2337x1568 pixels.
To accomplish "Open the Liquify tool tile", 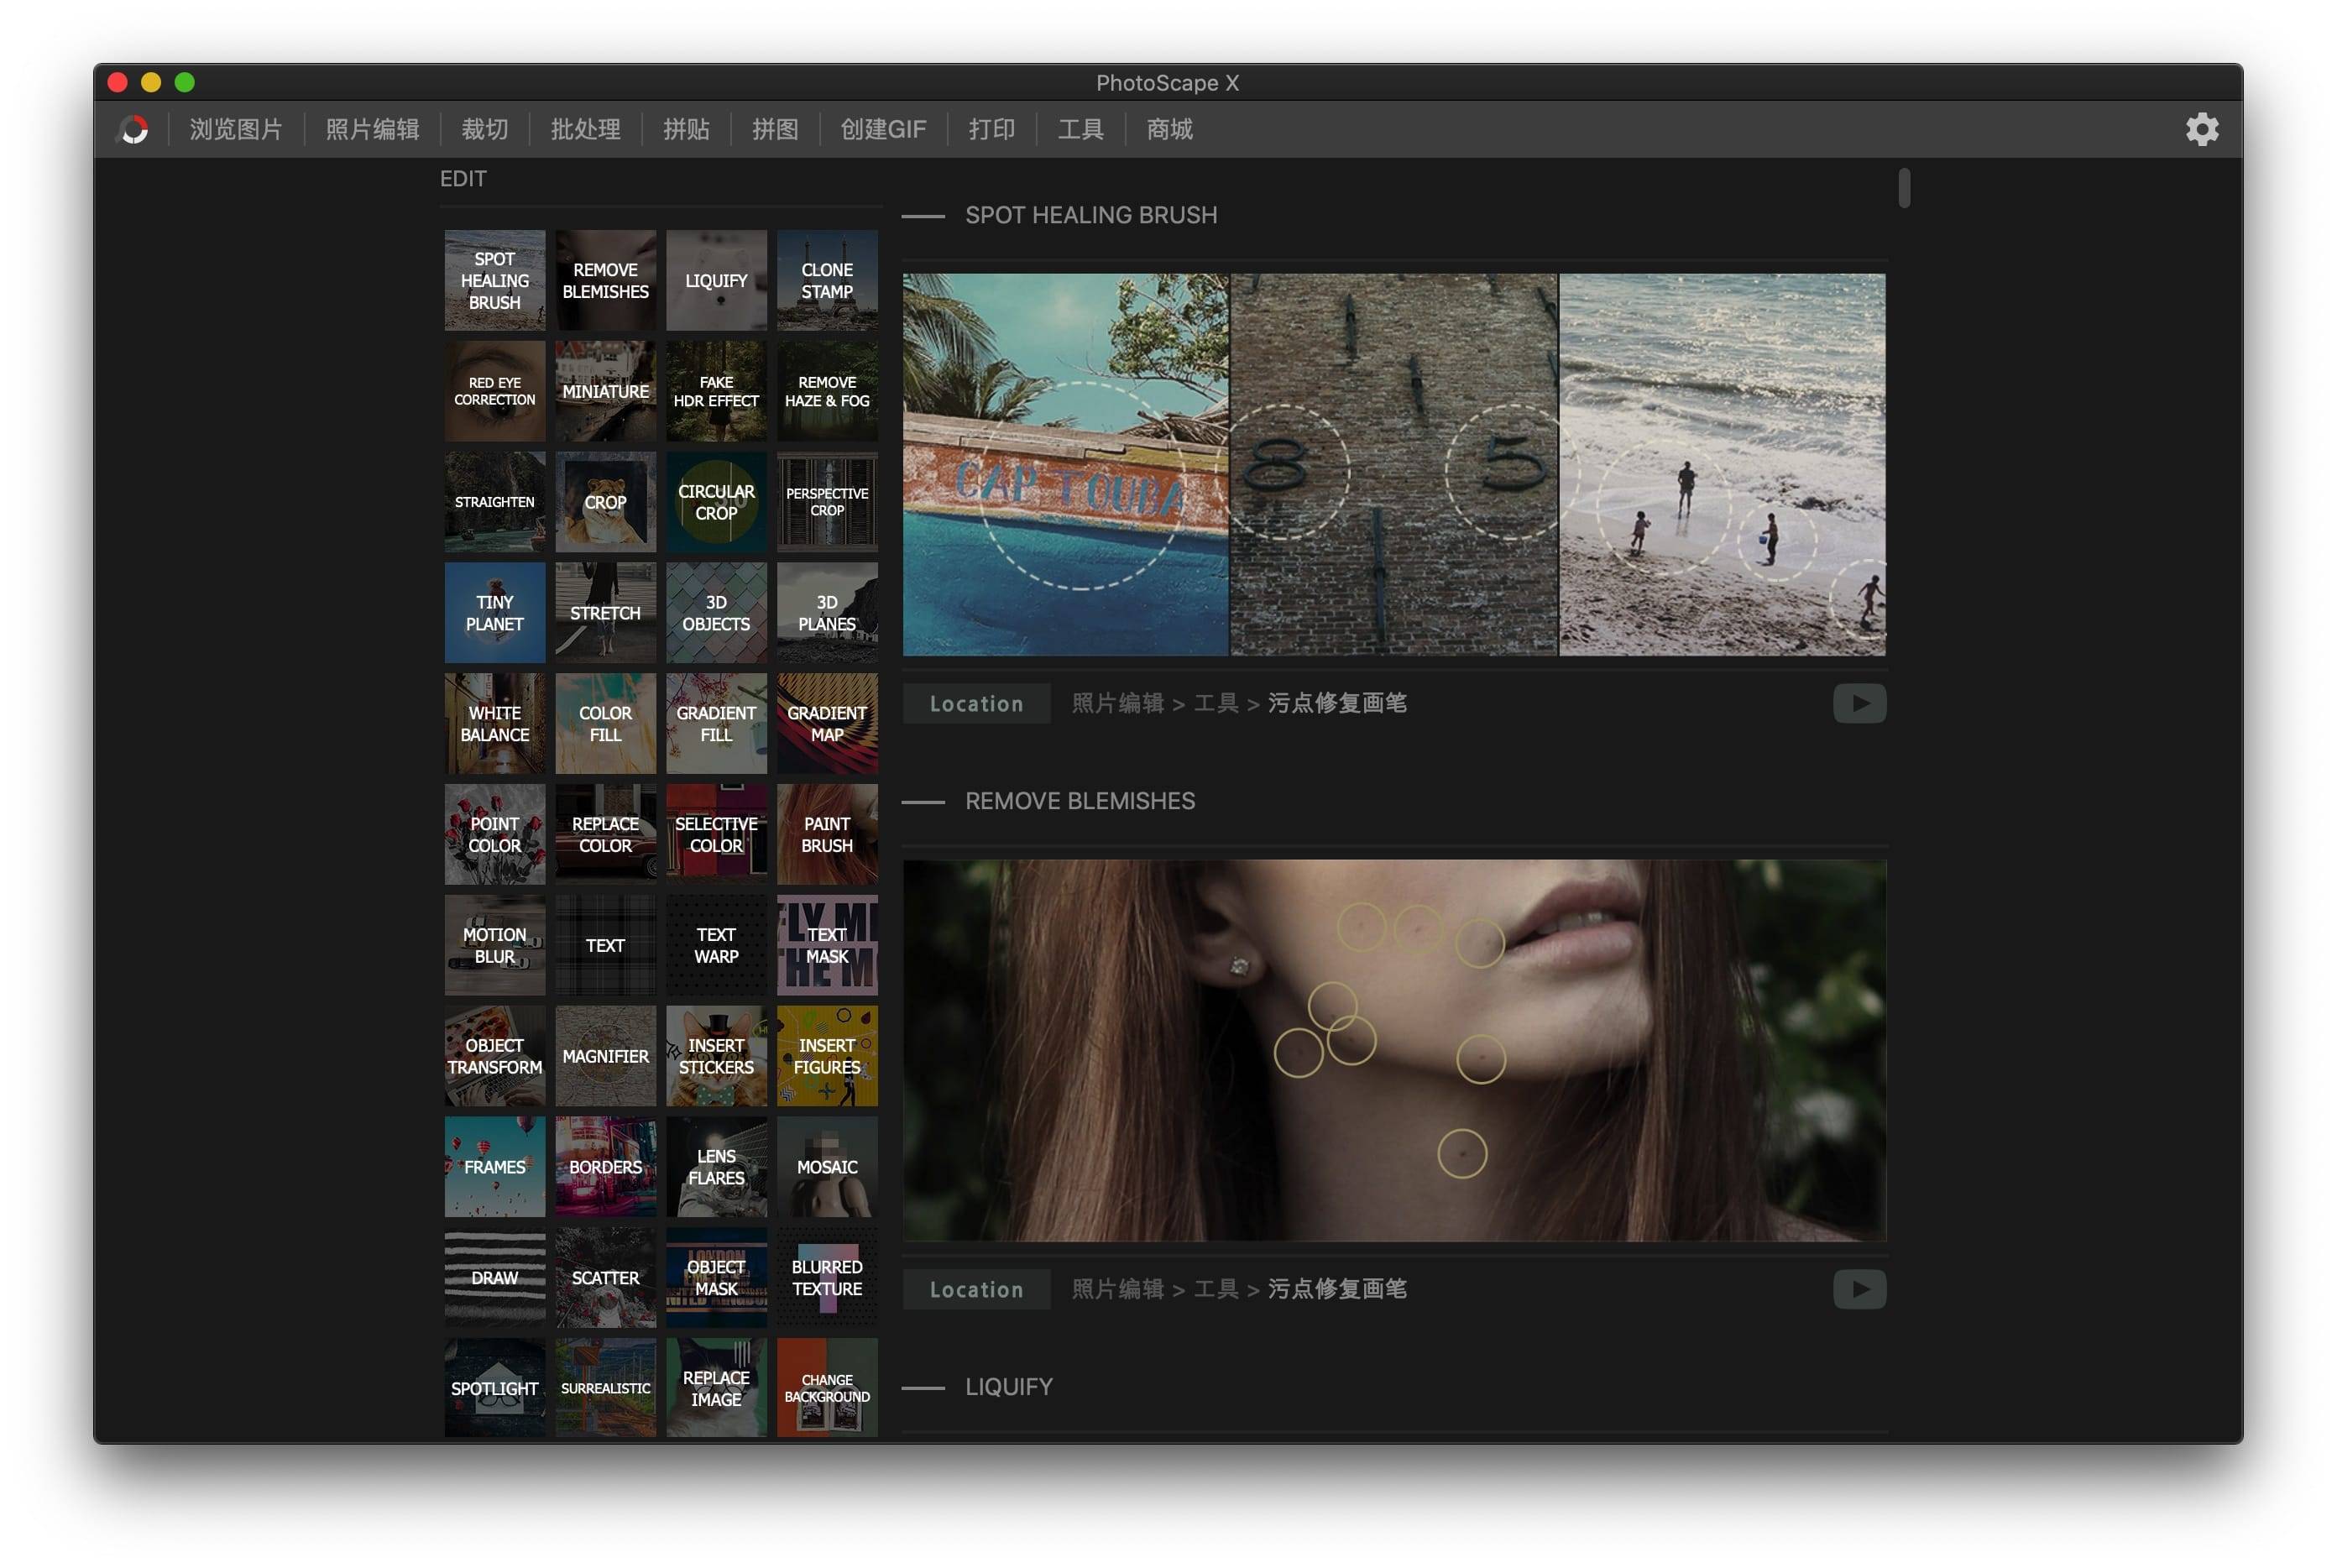I will 715,280.
